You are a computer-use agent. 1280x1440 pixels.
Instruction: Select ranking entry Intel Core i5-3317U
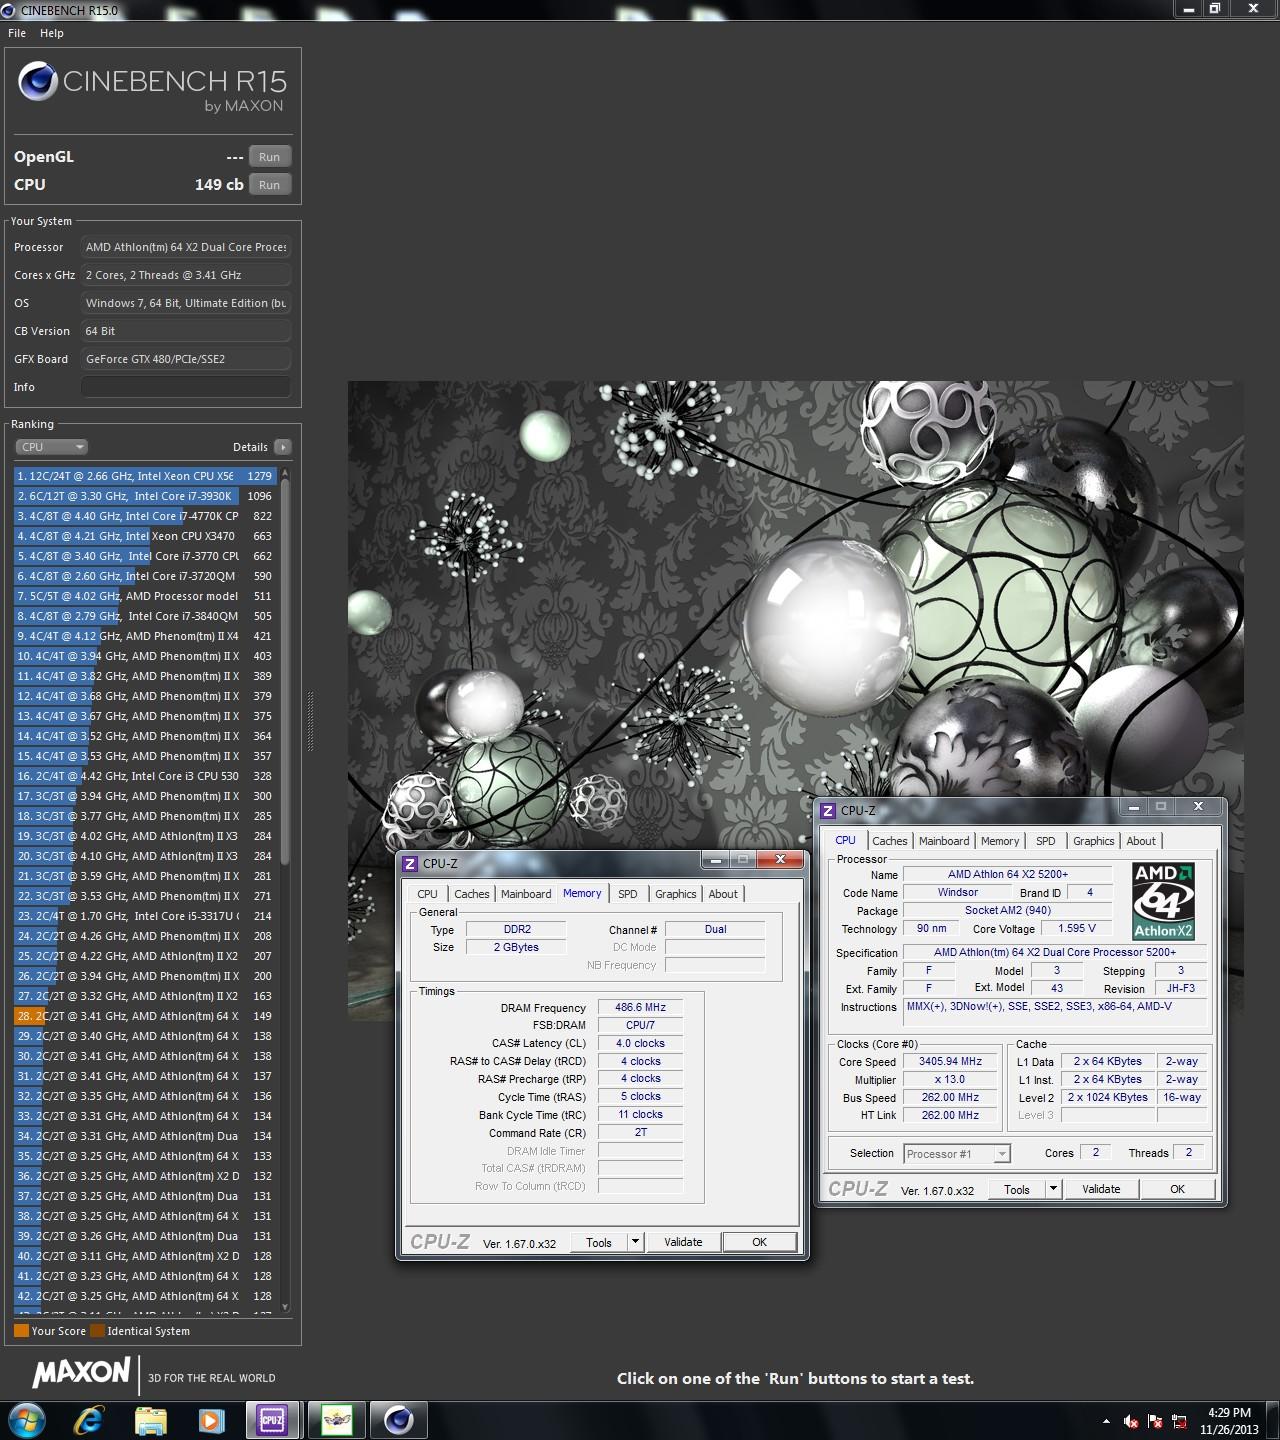tap(145, 916)
